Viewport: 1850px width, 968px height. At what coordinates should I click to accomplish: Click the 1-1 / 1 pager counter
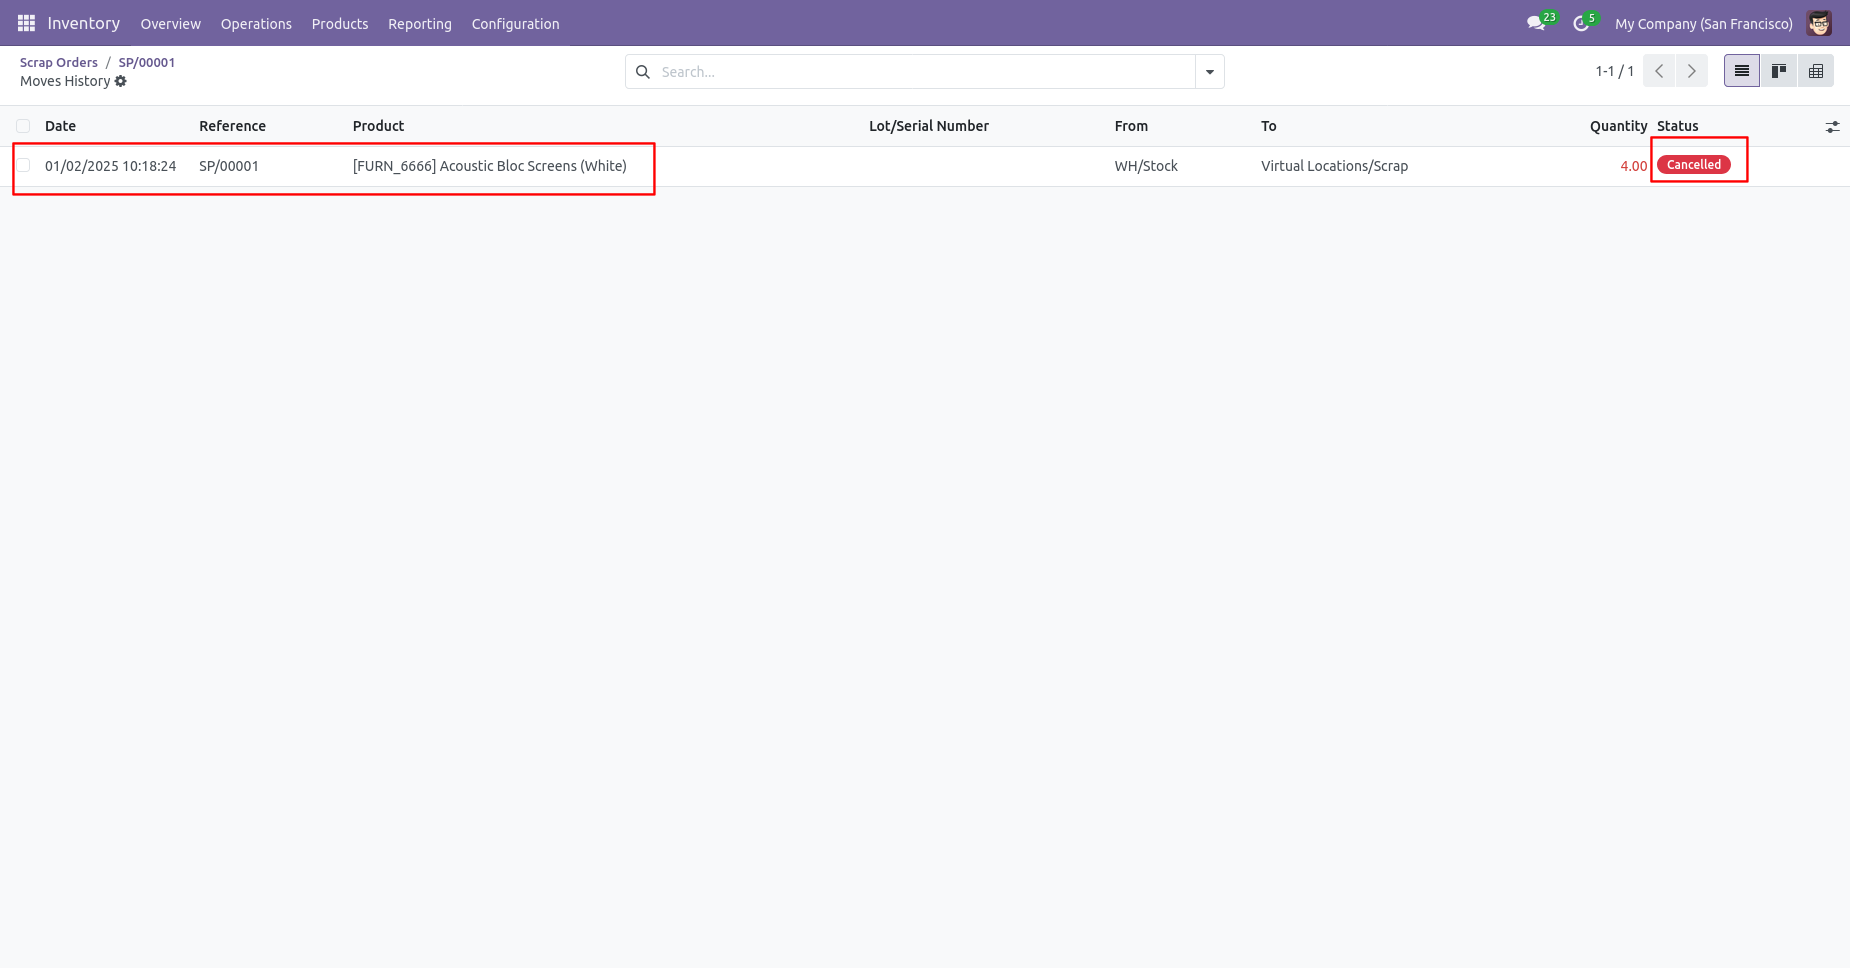(x=1614, y=71)
